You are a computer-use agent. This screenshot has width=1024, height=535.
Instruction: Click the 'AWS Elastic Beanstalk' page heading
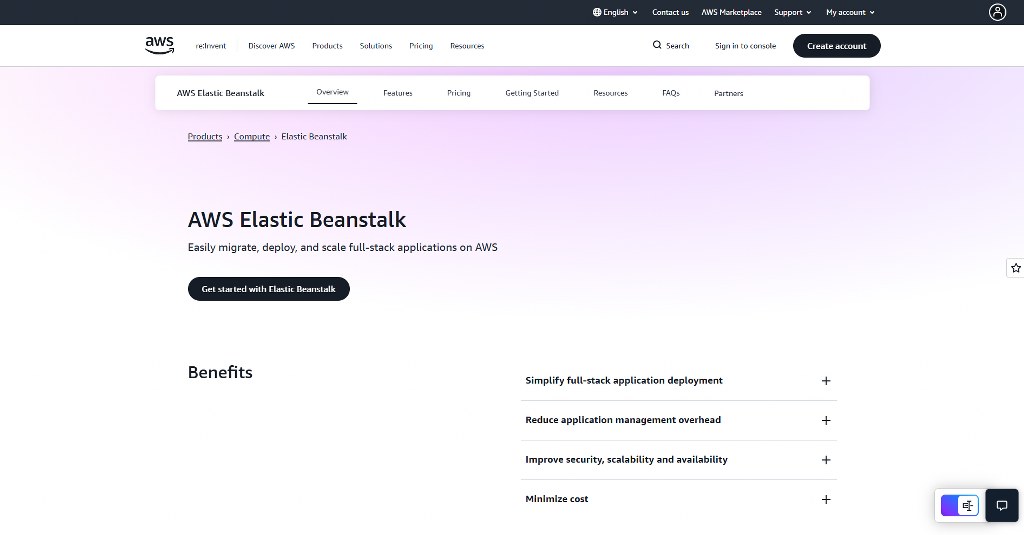pyautogui.click(x=296, y=219)
